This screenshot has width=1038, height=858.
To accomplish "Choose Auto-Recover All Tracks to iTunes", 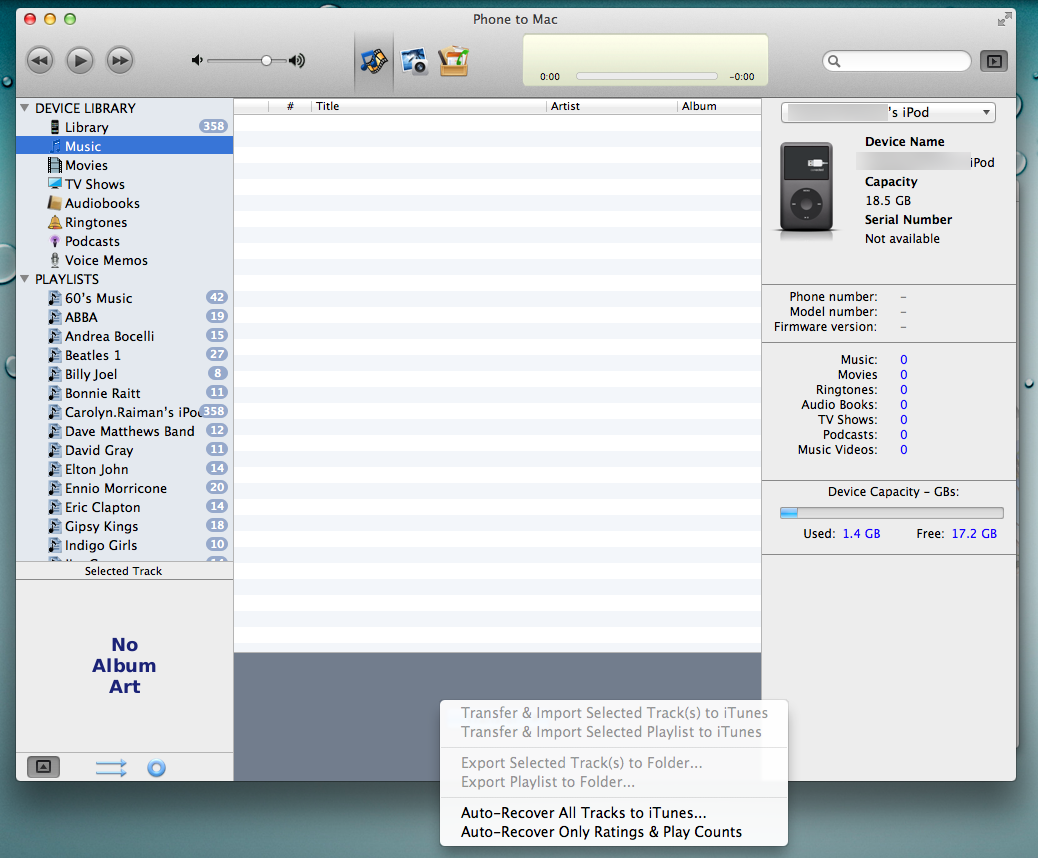I will 583,813.
